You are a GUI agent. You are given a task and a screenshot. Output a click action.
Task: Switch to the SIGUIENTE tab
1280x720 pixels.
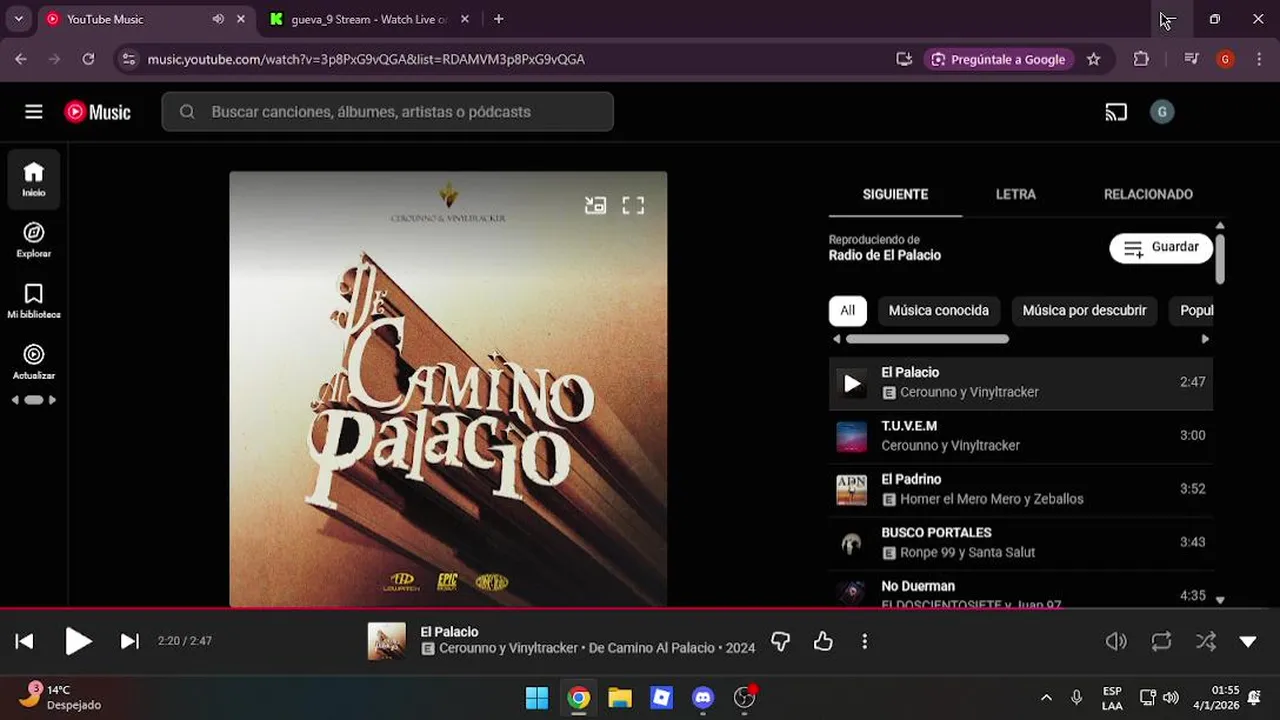click(895, 194)
